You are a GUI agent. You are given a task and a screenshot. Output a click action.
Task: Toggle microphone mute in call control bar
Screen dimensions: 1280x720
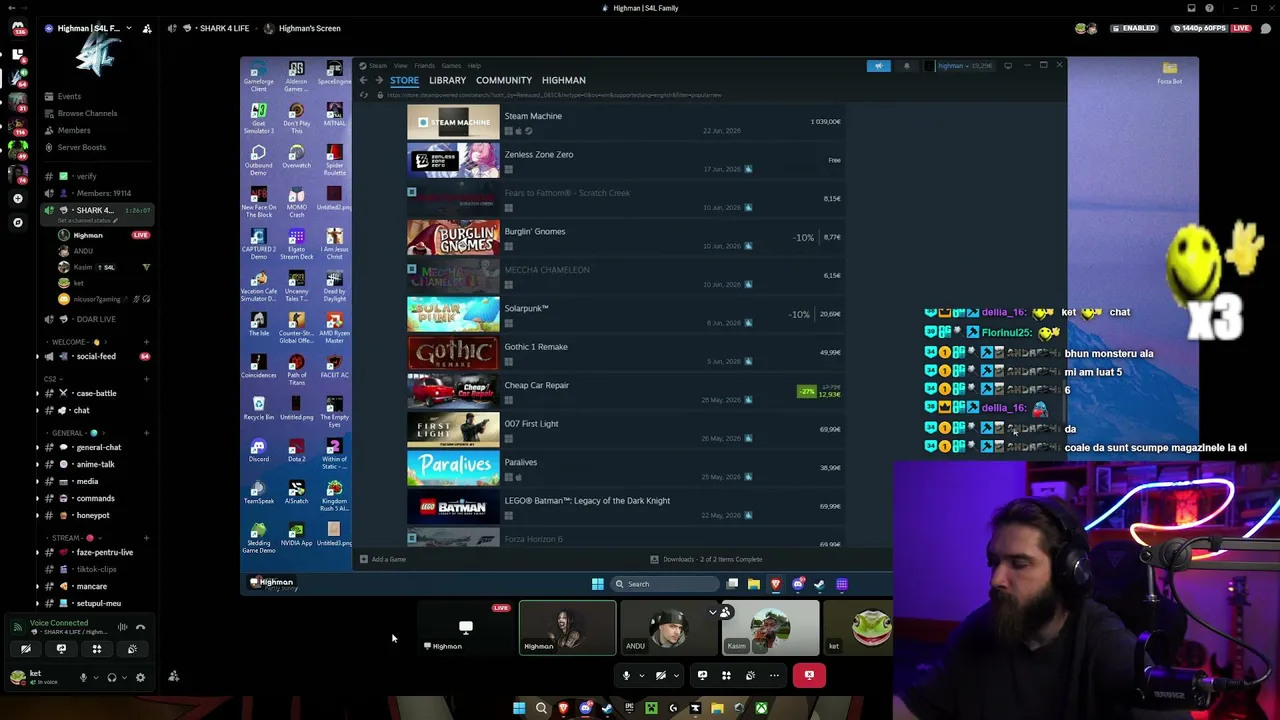pos(626,675)
